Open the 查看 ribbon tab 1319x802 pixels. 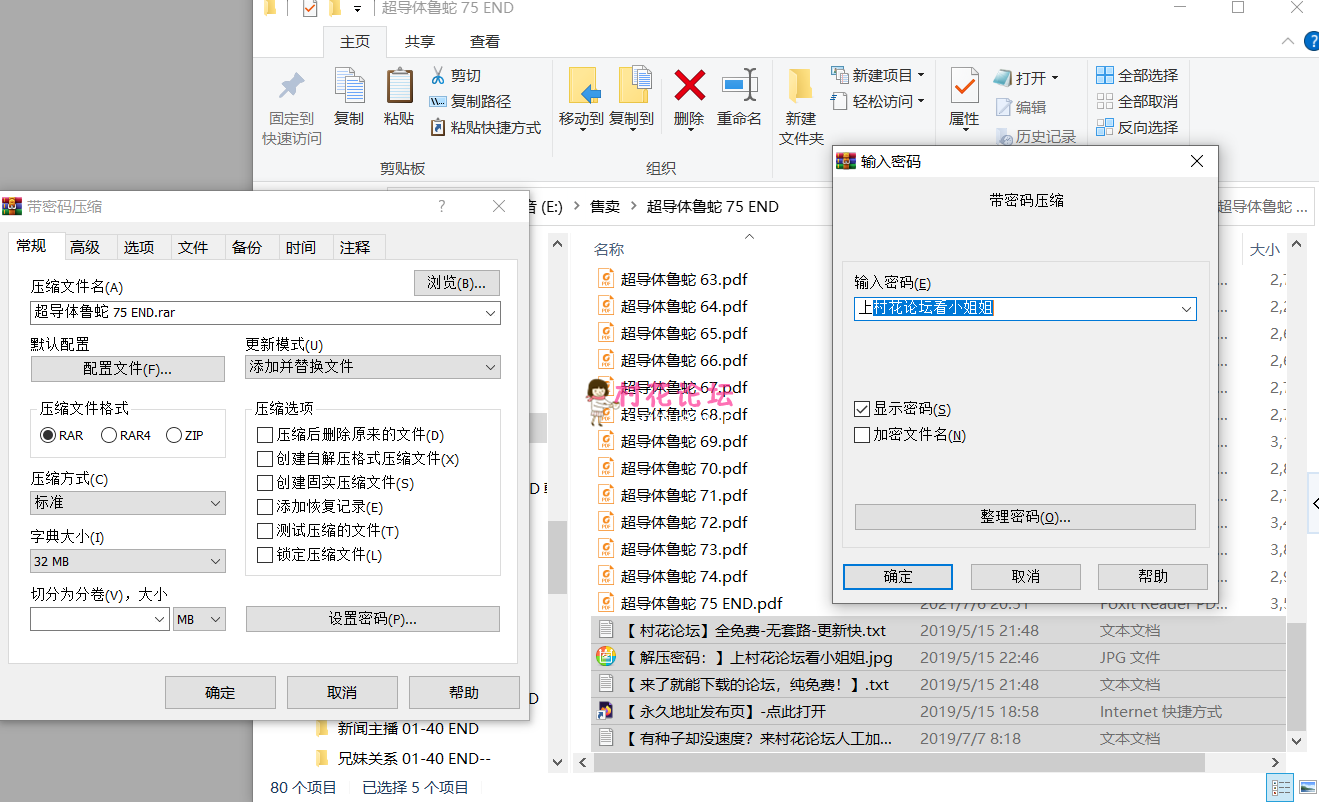(x=485, y=41)
